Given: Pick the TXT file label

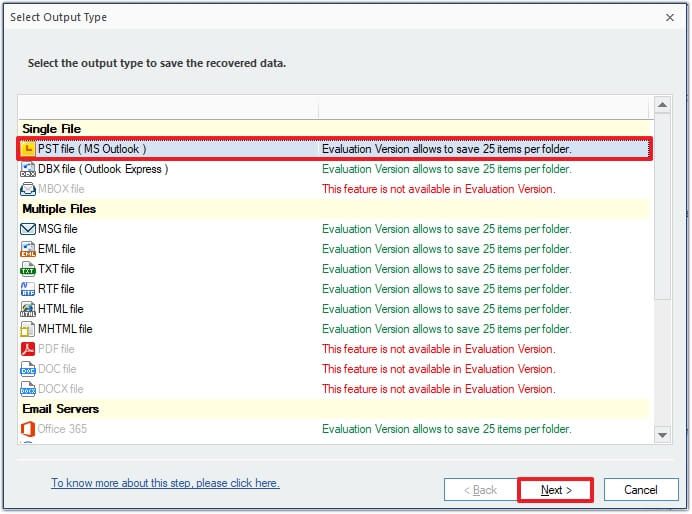Looking at the screenshot, I should (56, 269).
